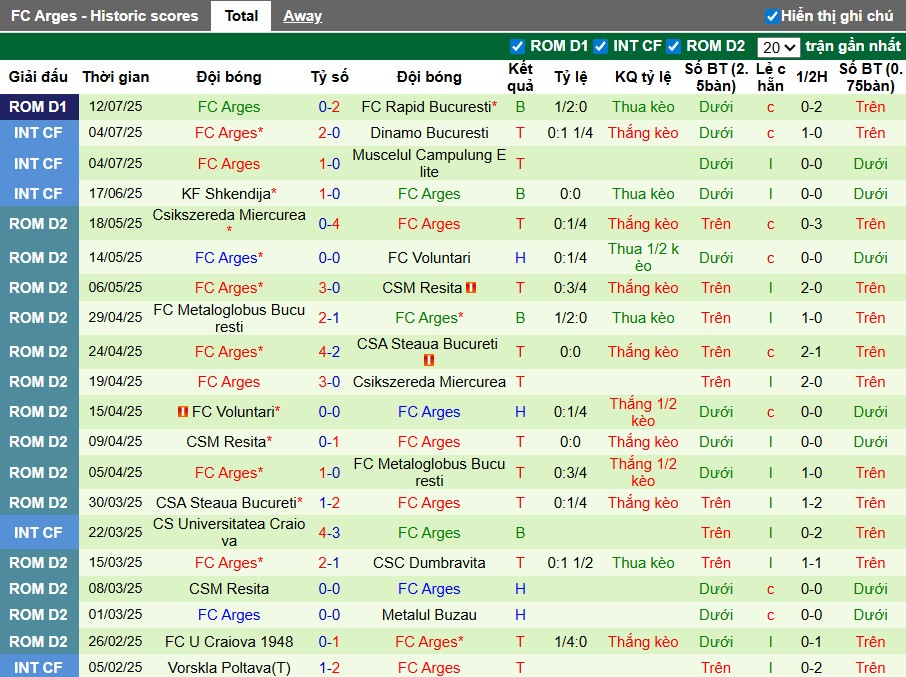The image size is (906, 677).
Task: Open Muscelul Campulung Elite team link
Action: point(429,163)
